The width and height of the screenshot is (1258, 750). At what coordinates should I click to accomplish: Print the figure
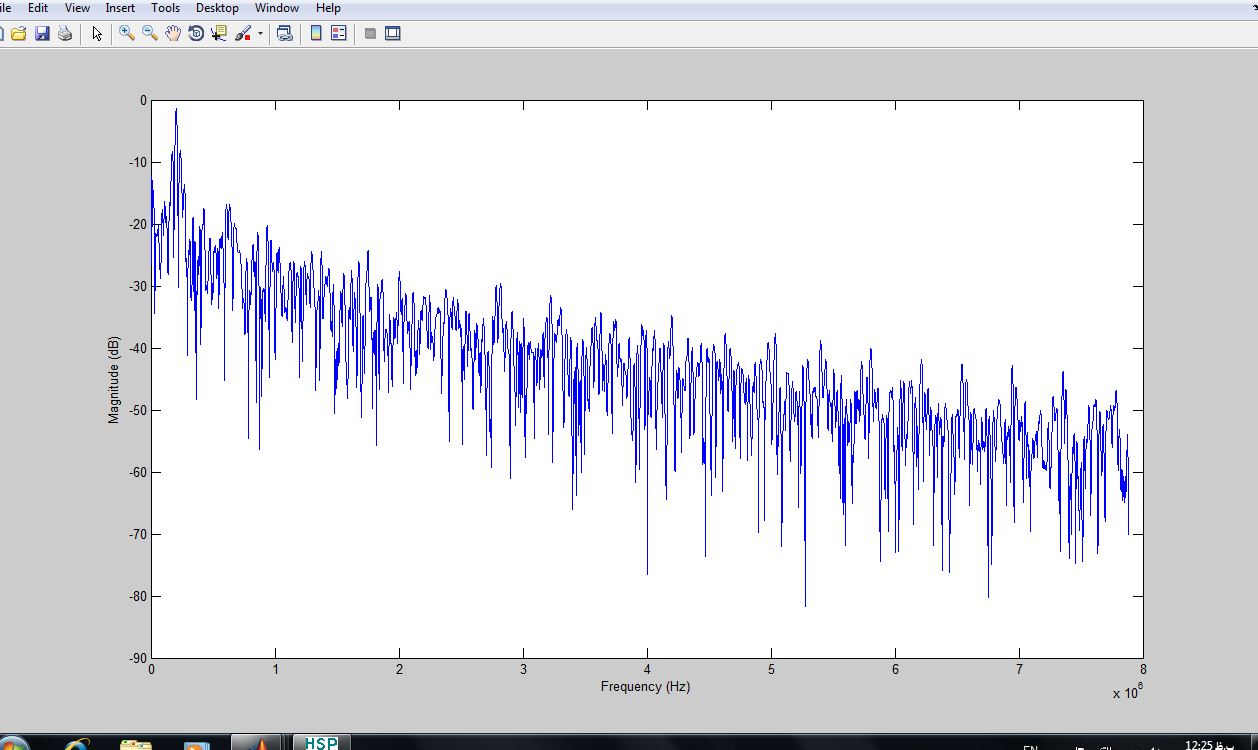65,33
